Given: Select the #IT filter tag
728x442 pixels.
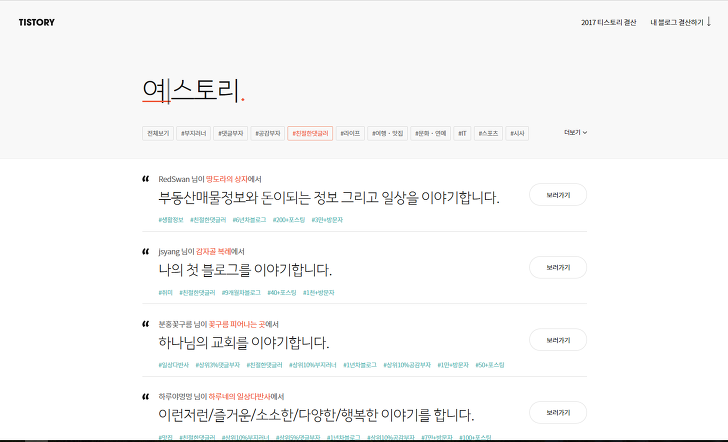Looking at the screenshot, I should tap(462, 133).
